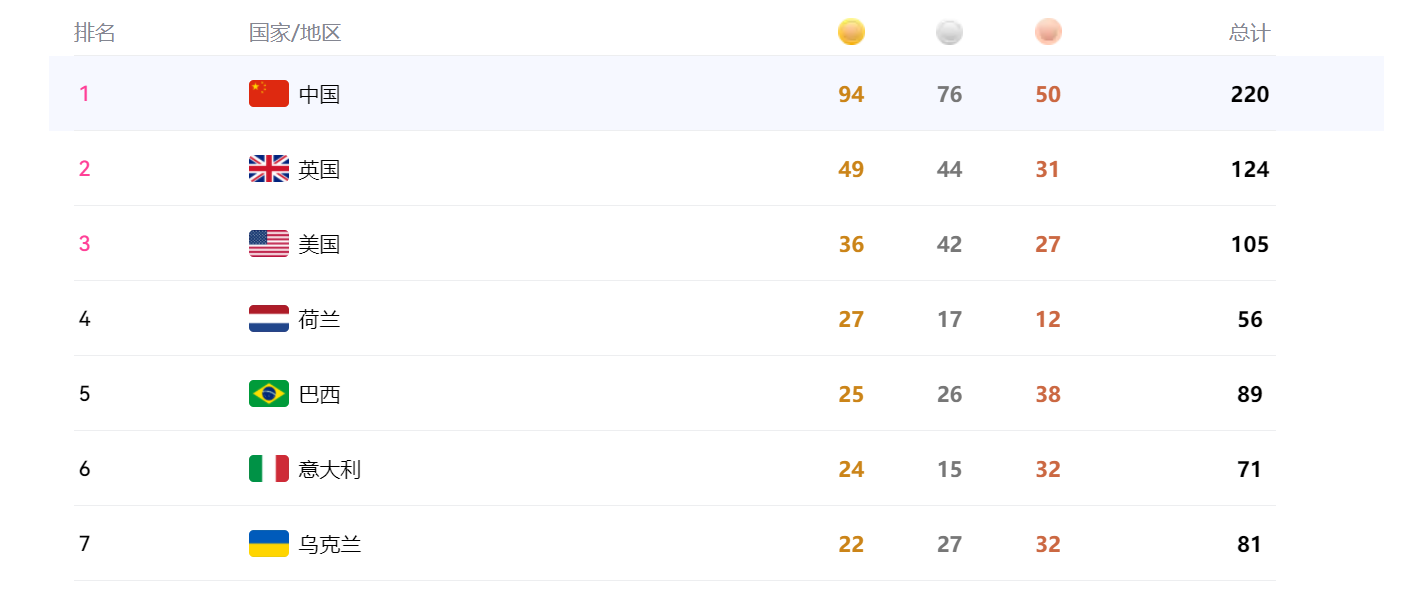The image size is (1417, 589).
Task: Click the Italy flag icon
Action: pos(269,468)
